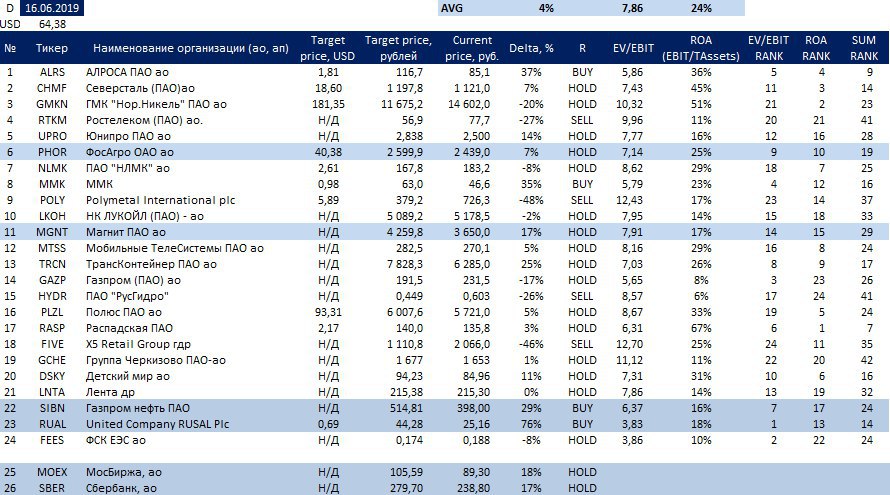Click the SIBN ticker cell
The image size is (890, 495).
pos(52,408)
